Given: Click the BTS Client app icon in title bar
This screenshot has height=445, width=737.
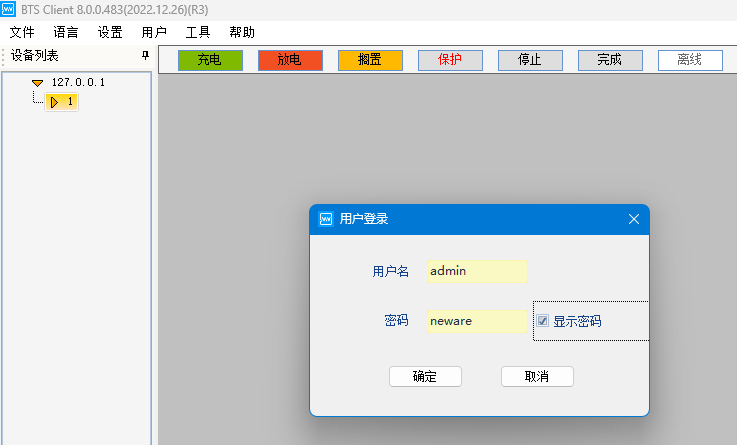Looking at the screenshot, I should pos(8,9).
